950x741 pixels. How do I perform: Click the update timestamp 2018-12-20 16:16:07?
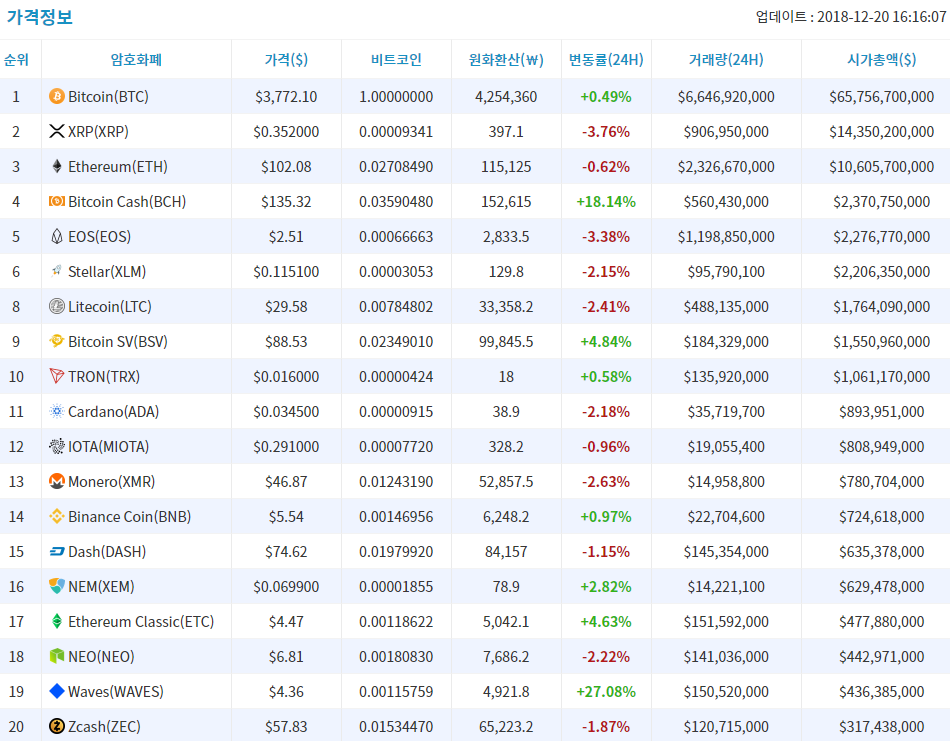(882, 17)
